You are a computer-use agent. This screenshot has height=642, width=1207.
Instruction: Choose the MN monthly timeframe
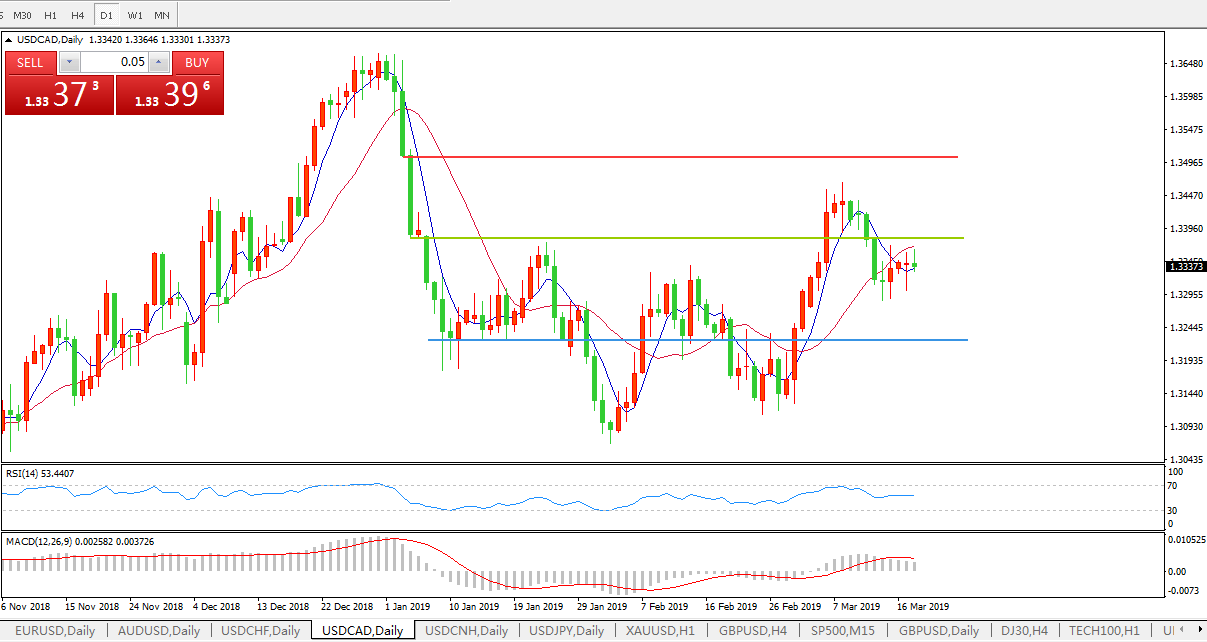pos(162,16)
